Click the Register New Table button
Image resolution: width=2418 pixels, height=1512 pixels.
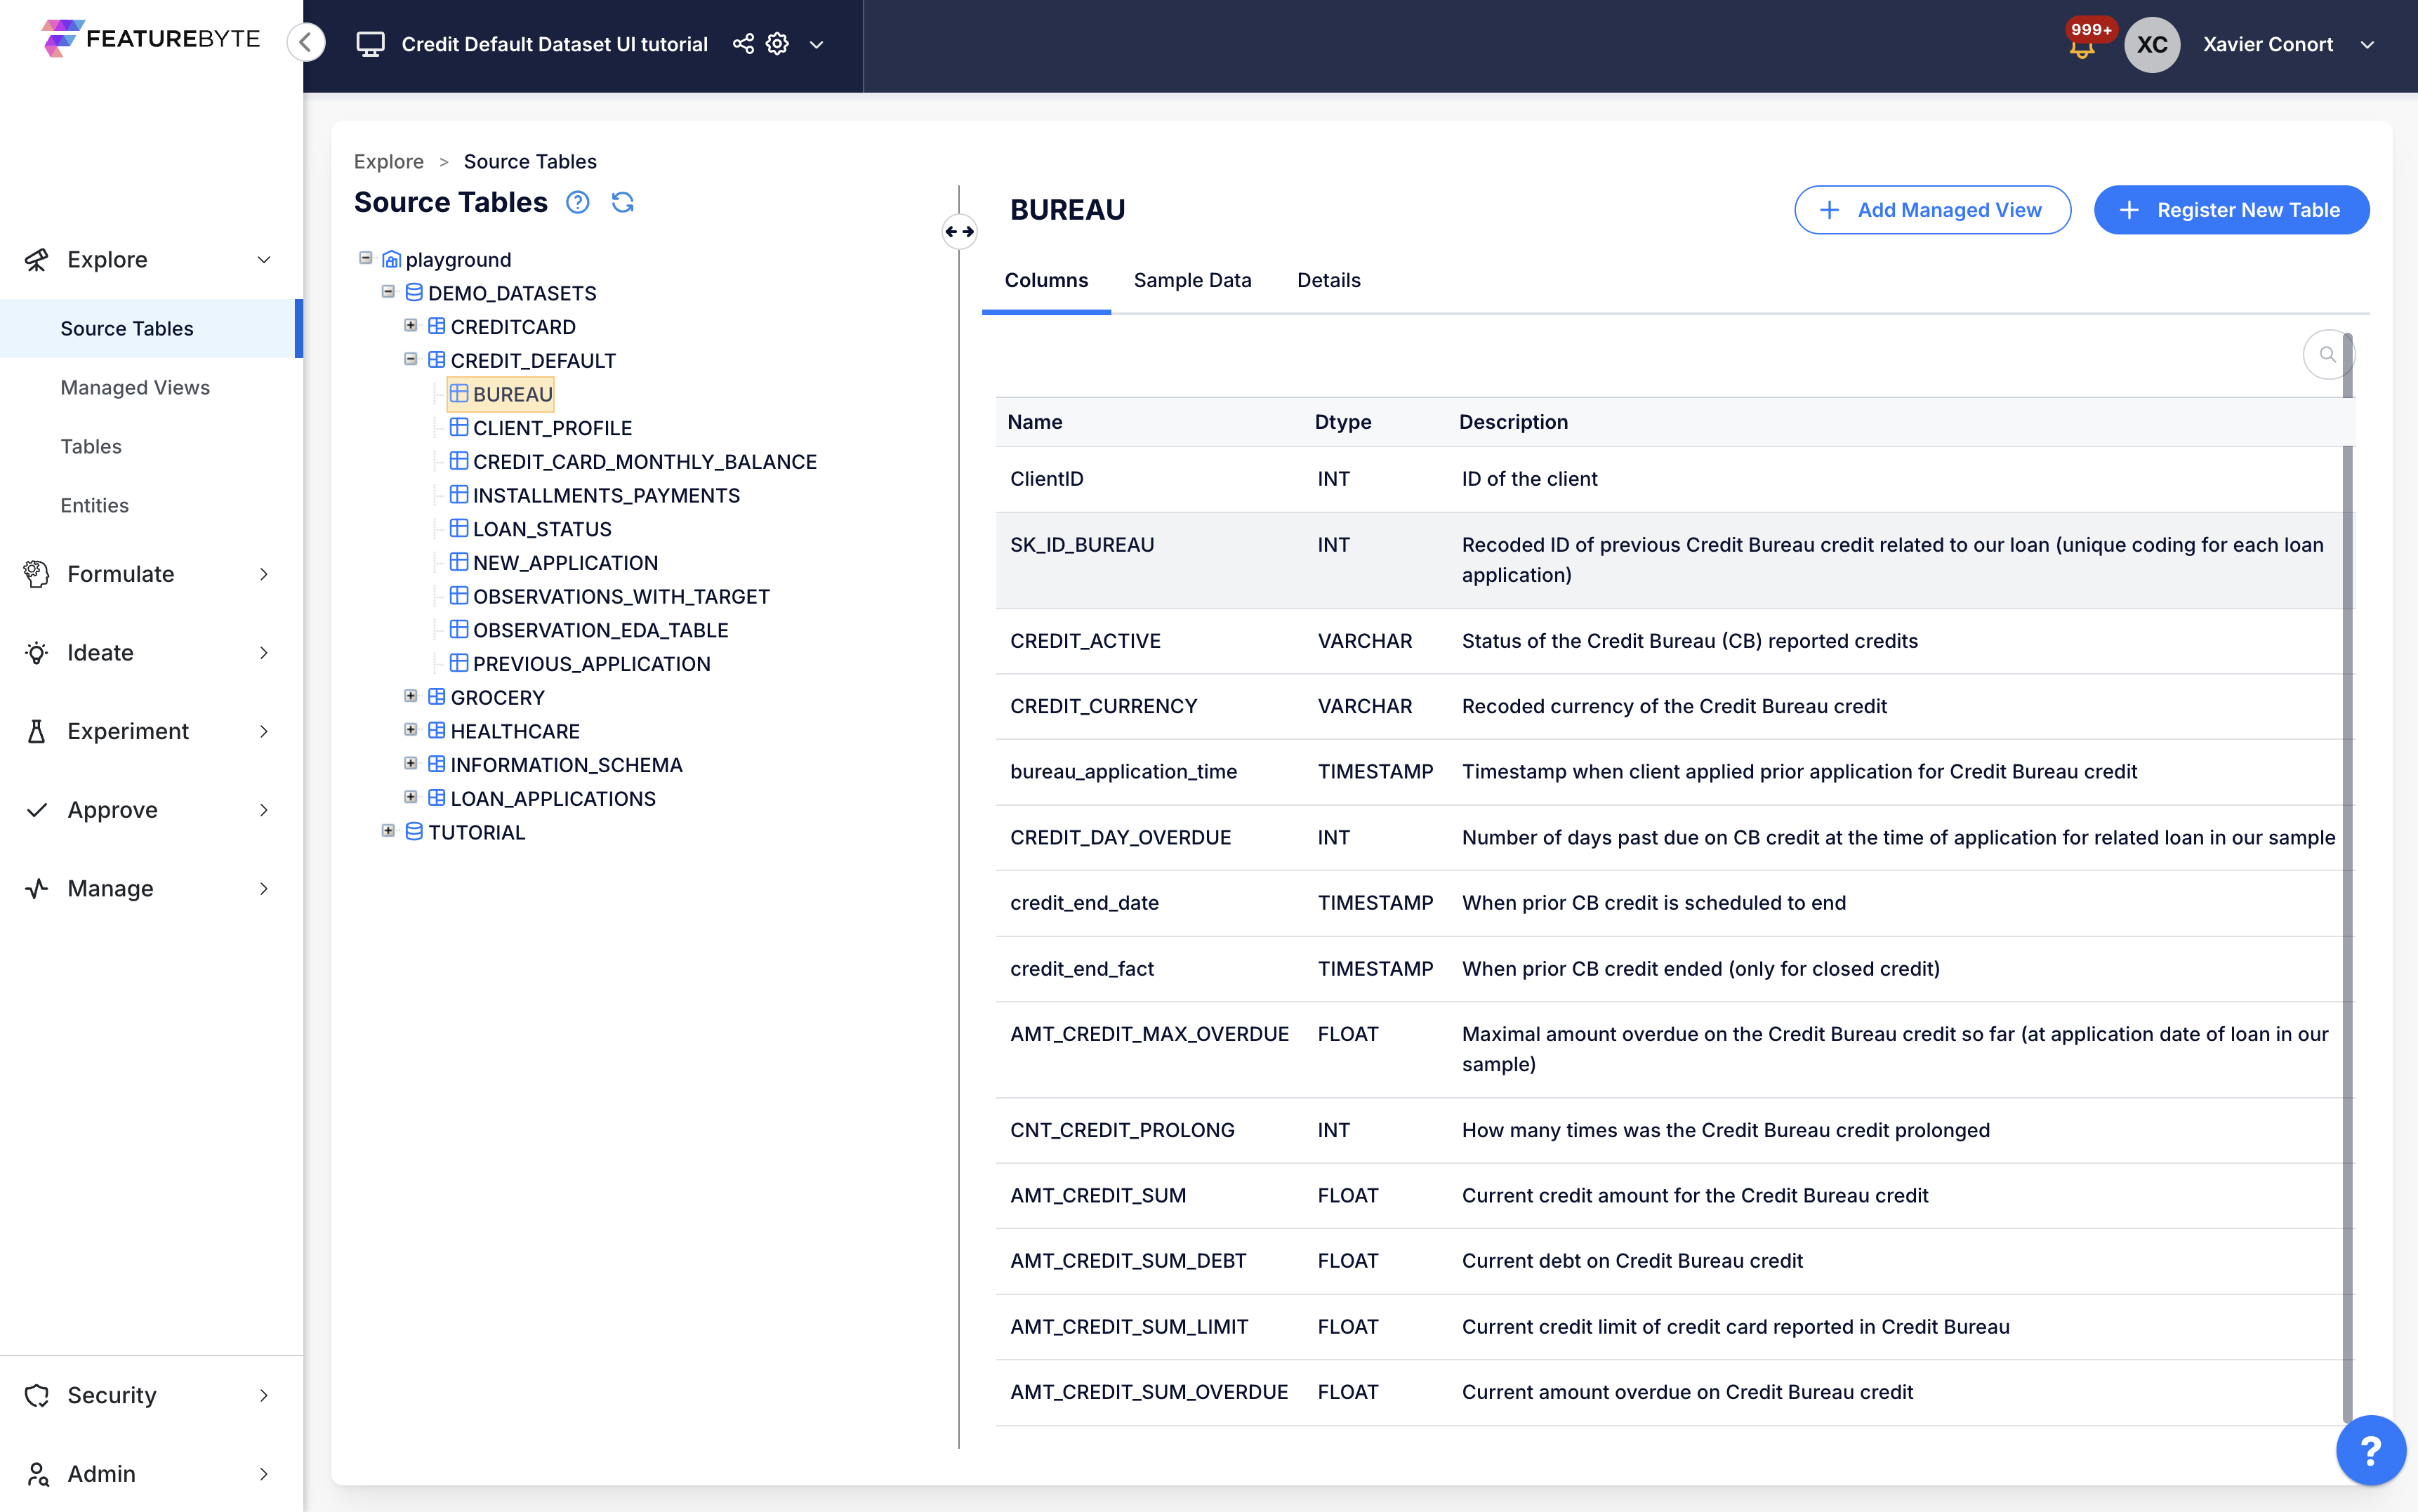coord(2231,210)
